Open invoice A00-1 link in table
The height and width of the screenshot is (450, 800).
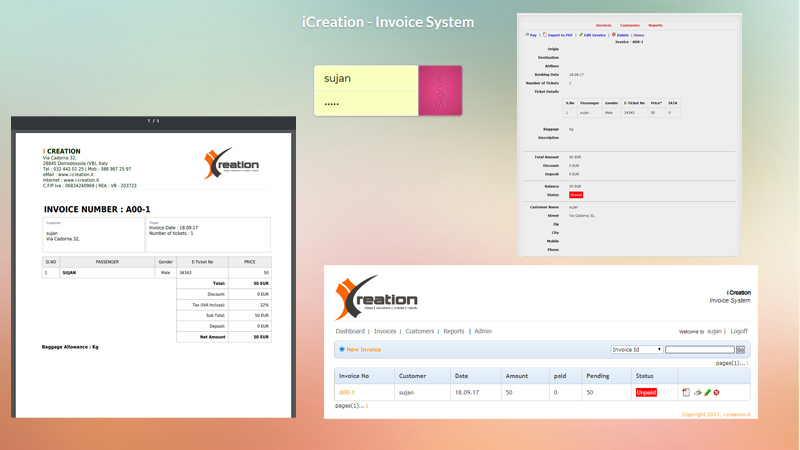(x=346, y=393)
